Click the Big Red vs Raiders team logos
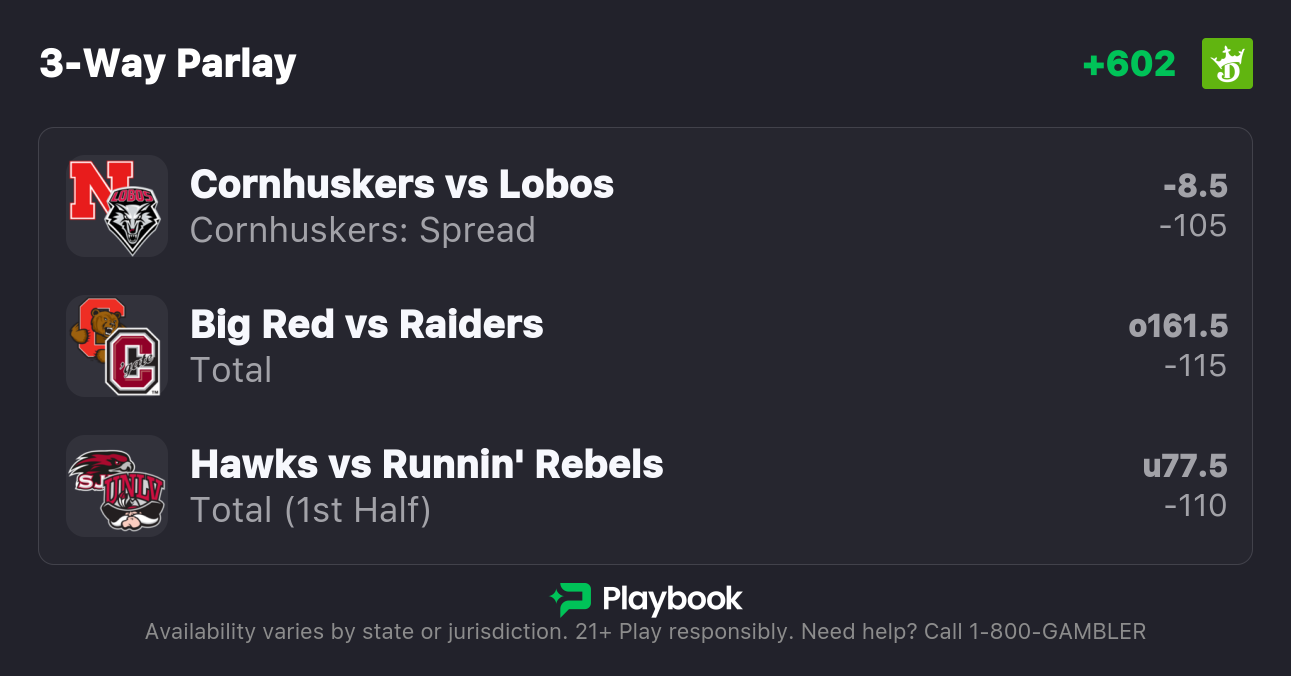The image size is (1291, 676). [x=117, y=346]
